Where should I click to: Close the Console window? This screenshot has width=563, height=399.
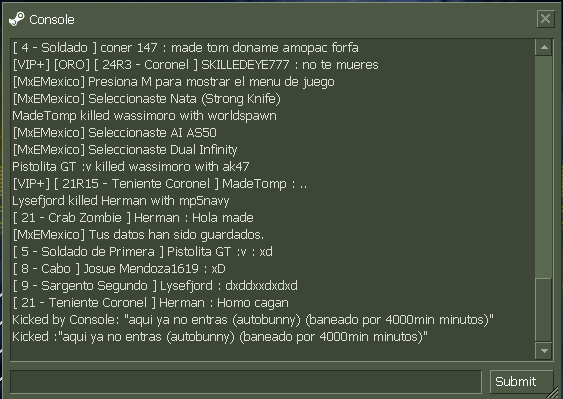545,19
